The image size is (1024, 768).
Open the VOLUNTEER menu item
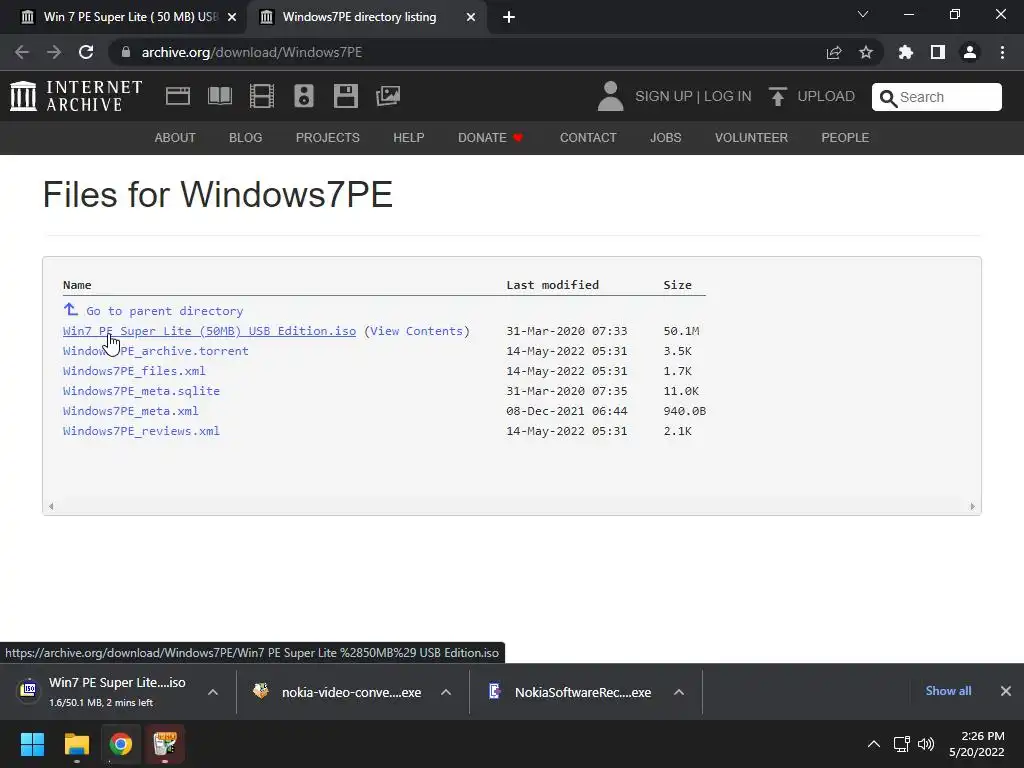point(751,138)
